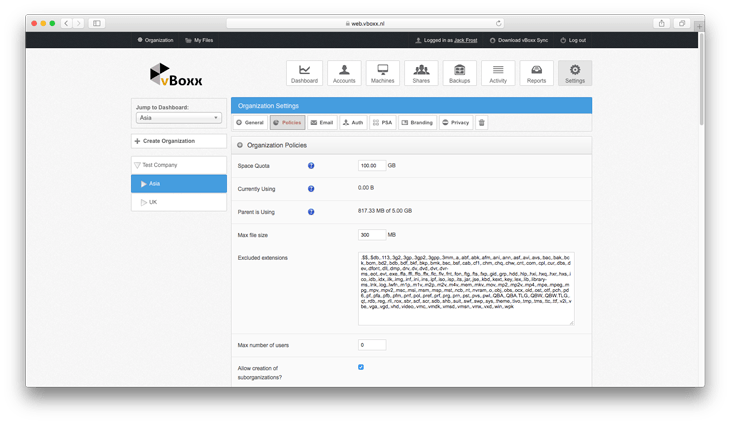The height and width of the screenshot is (423, 730).
Task: Switch to the Branding tab
Action: (x=417, y=122)
